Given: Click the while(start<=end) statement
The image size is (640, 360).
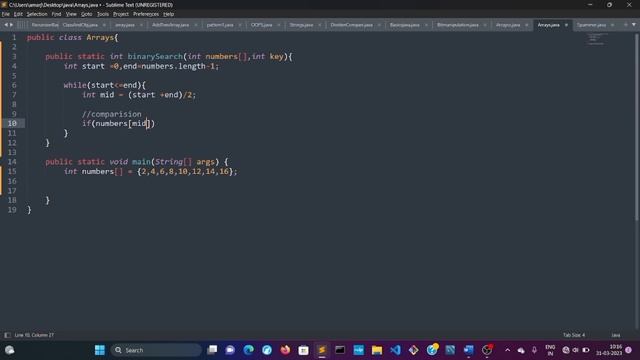Looking at the screenshot, I should 104,85.
